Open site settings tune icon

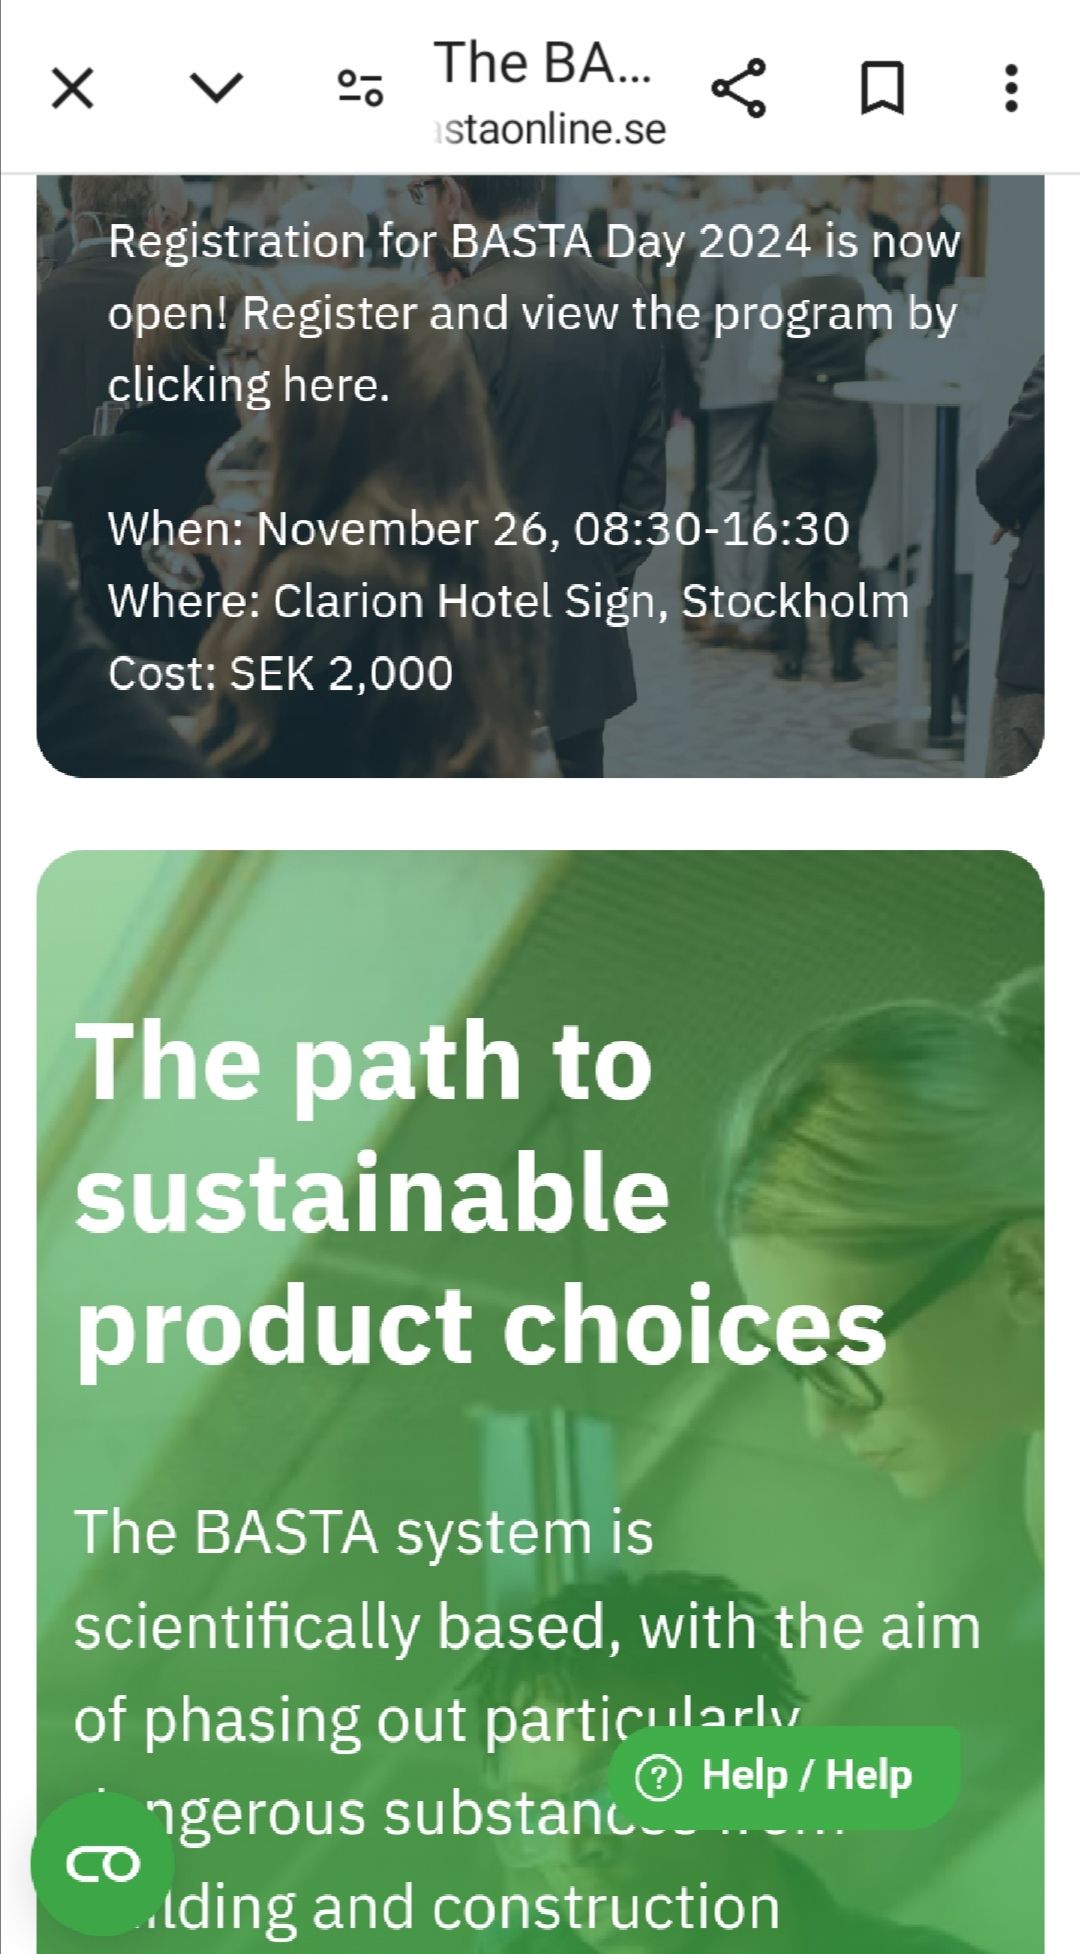pos(359,90)
